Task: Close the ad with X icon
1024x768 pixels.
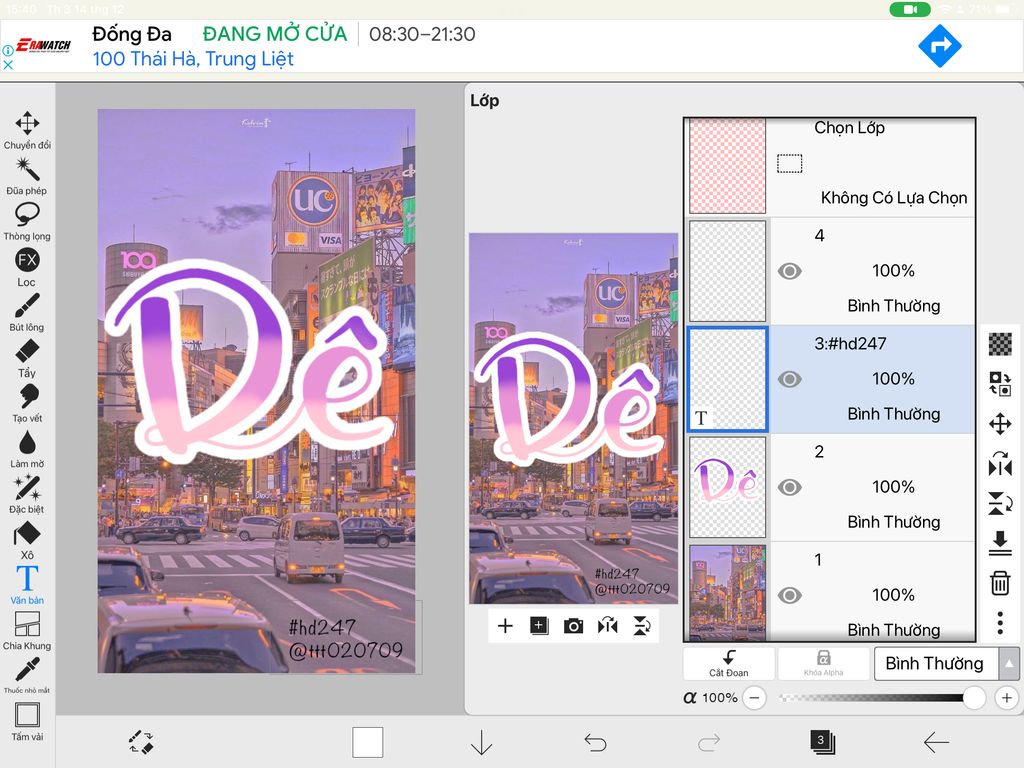Action: tap(8, 65)
